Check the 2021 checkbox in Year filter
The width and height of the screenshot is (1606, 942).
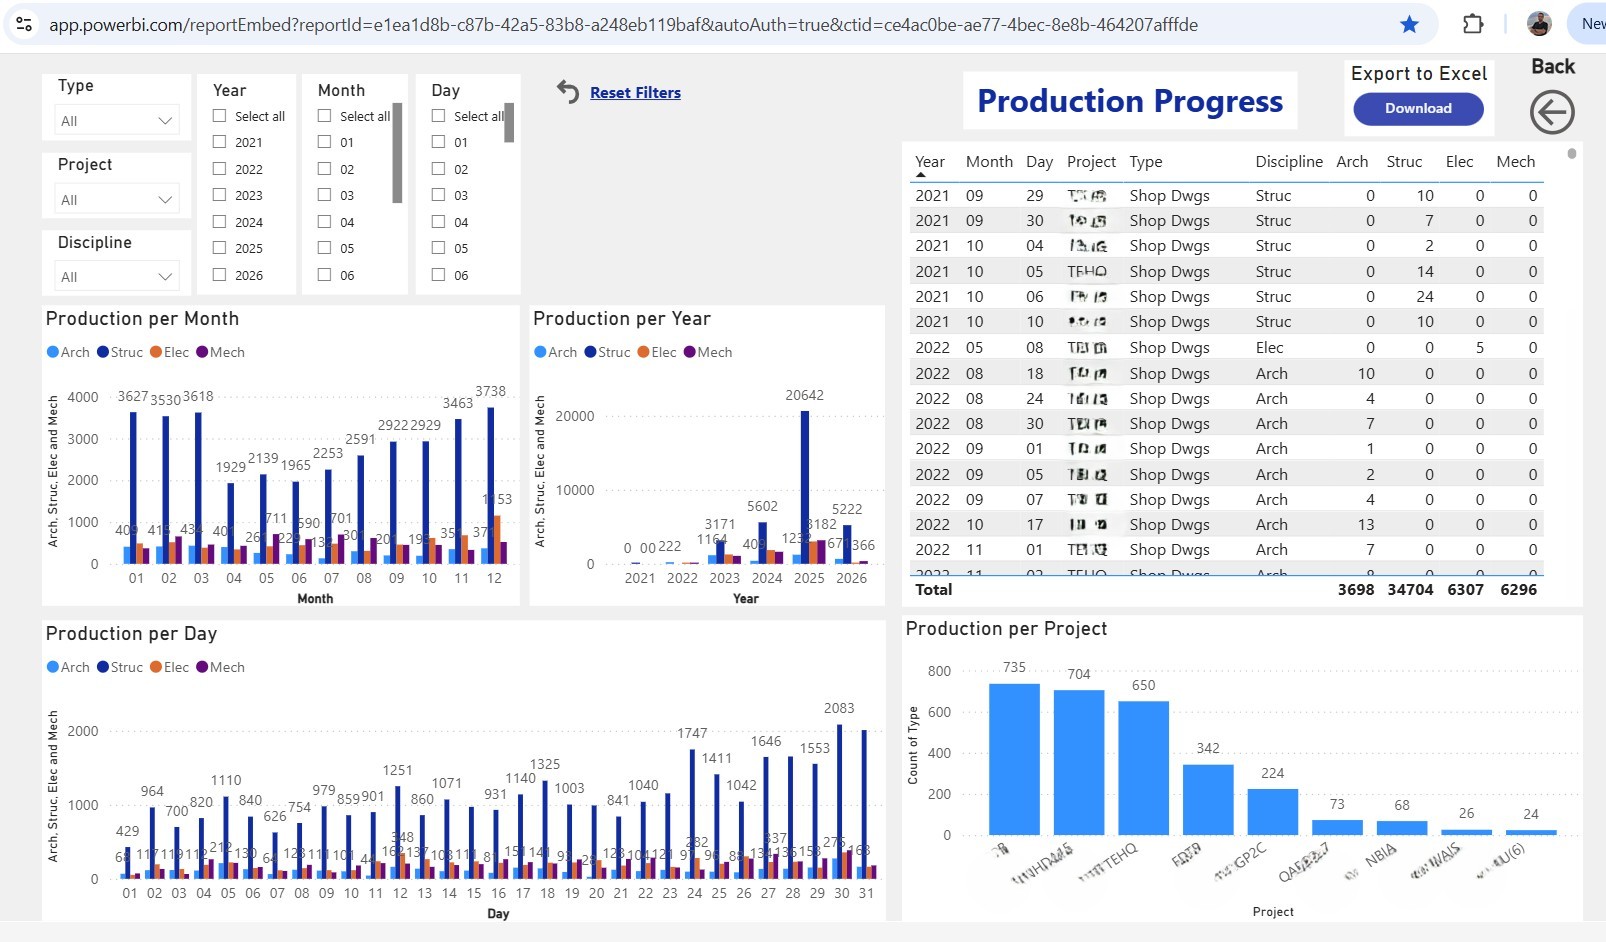point(219,142)
